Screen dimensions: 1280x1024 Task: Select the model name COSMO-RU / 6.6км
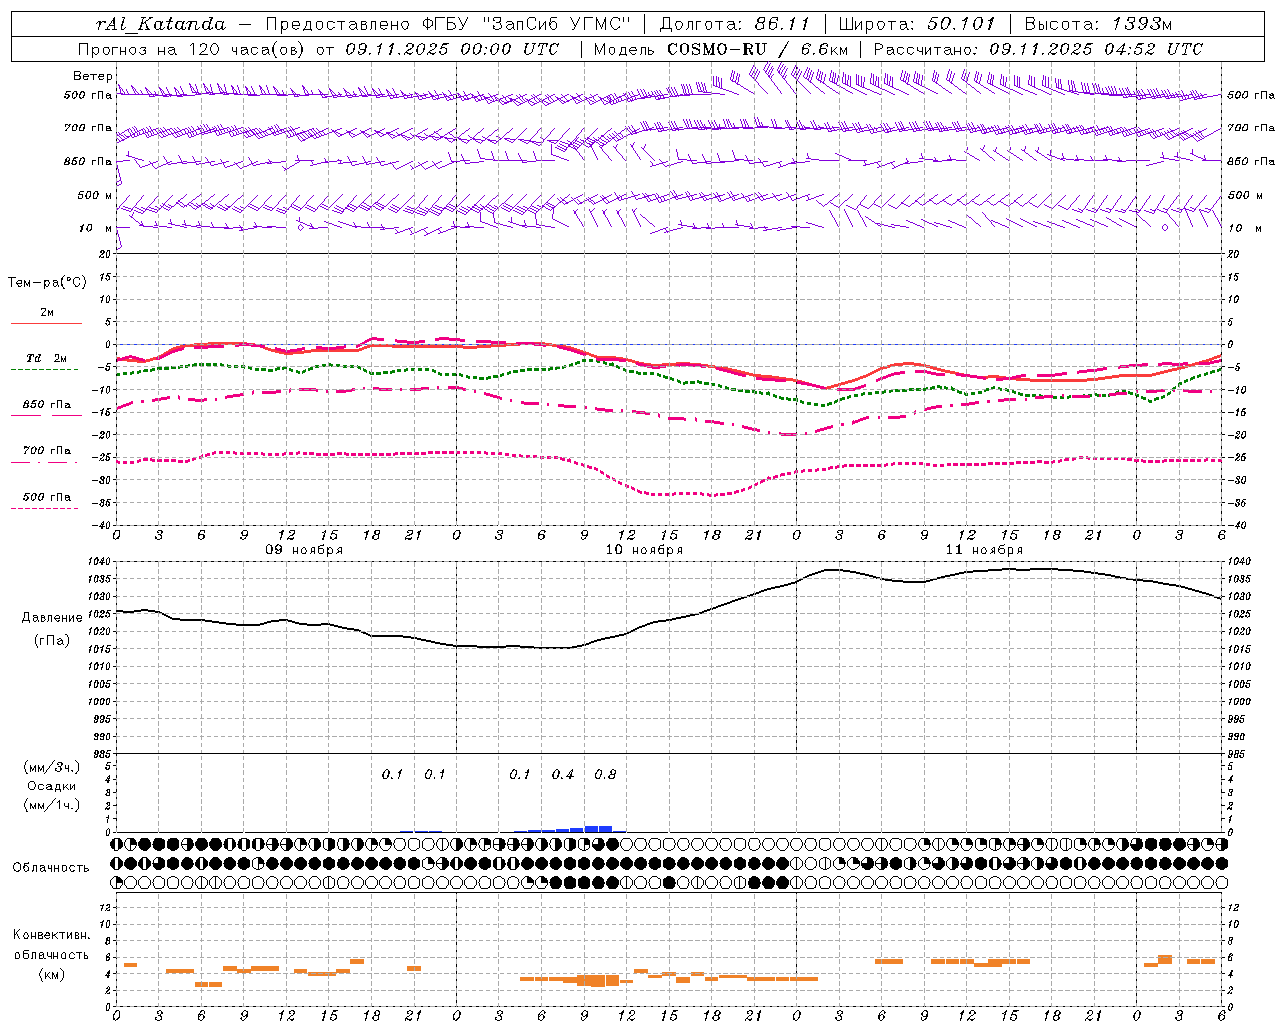tap(757, 49)
